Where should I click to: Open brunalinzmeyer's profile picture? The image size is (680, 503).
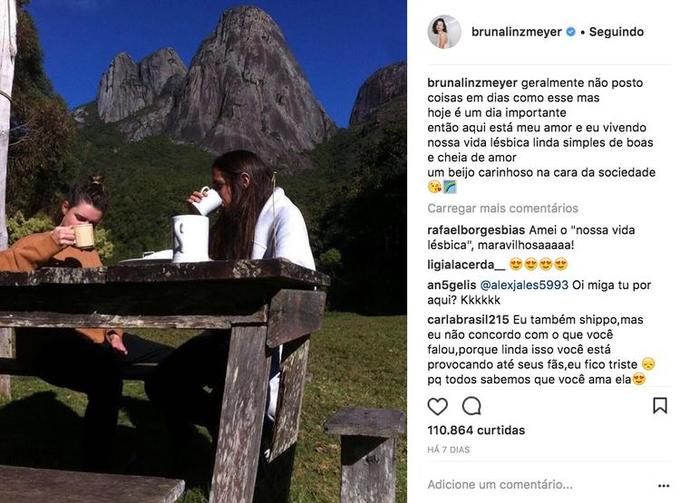pyautogui.click(x=444, y=32)
